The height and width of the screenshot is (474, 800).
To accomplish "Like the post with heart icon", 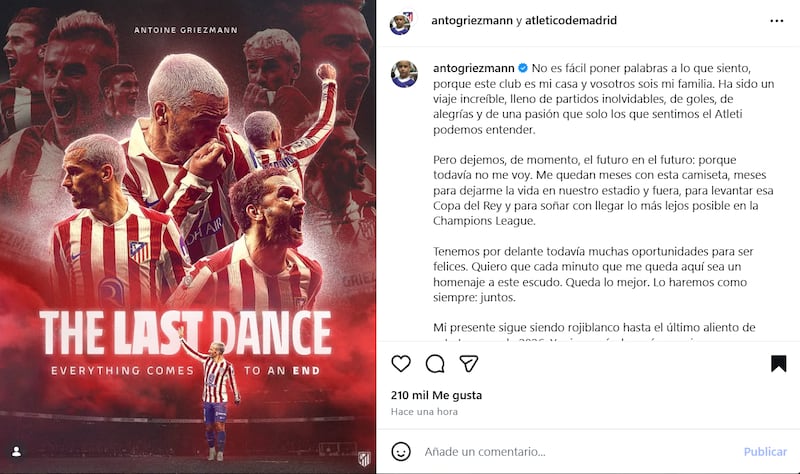I will pyautogui.click(x=401, y=364).
